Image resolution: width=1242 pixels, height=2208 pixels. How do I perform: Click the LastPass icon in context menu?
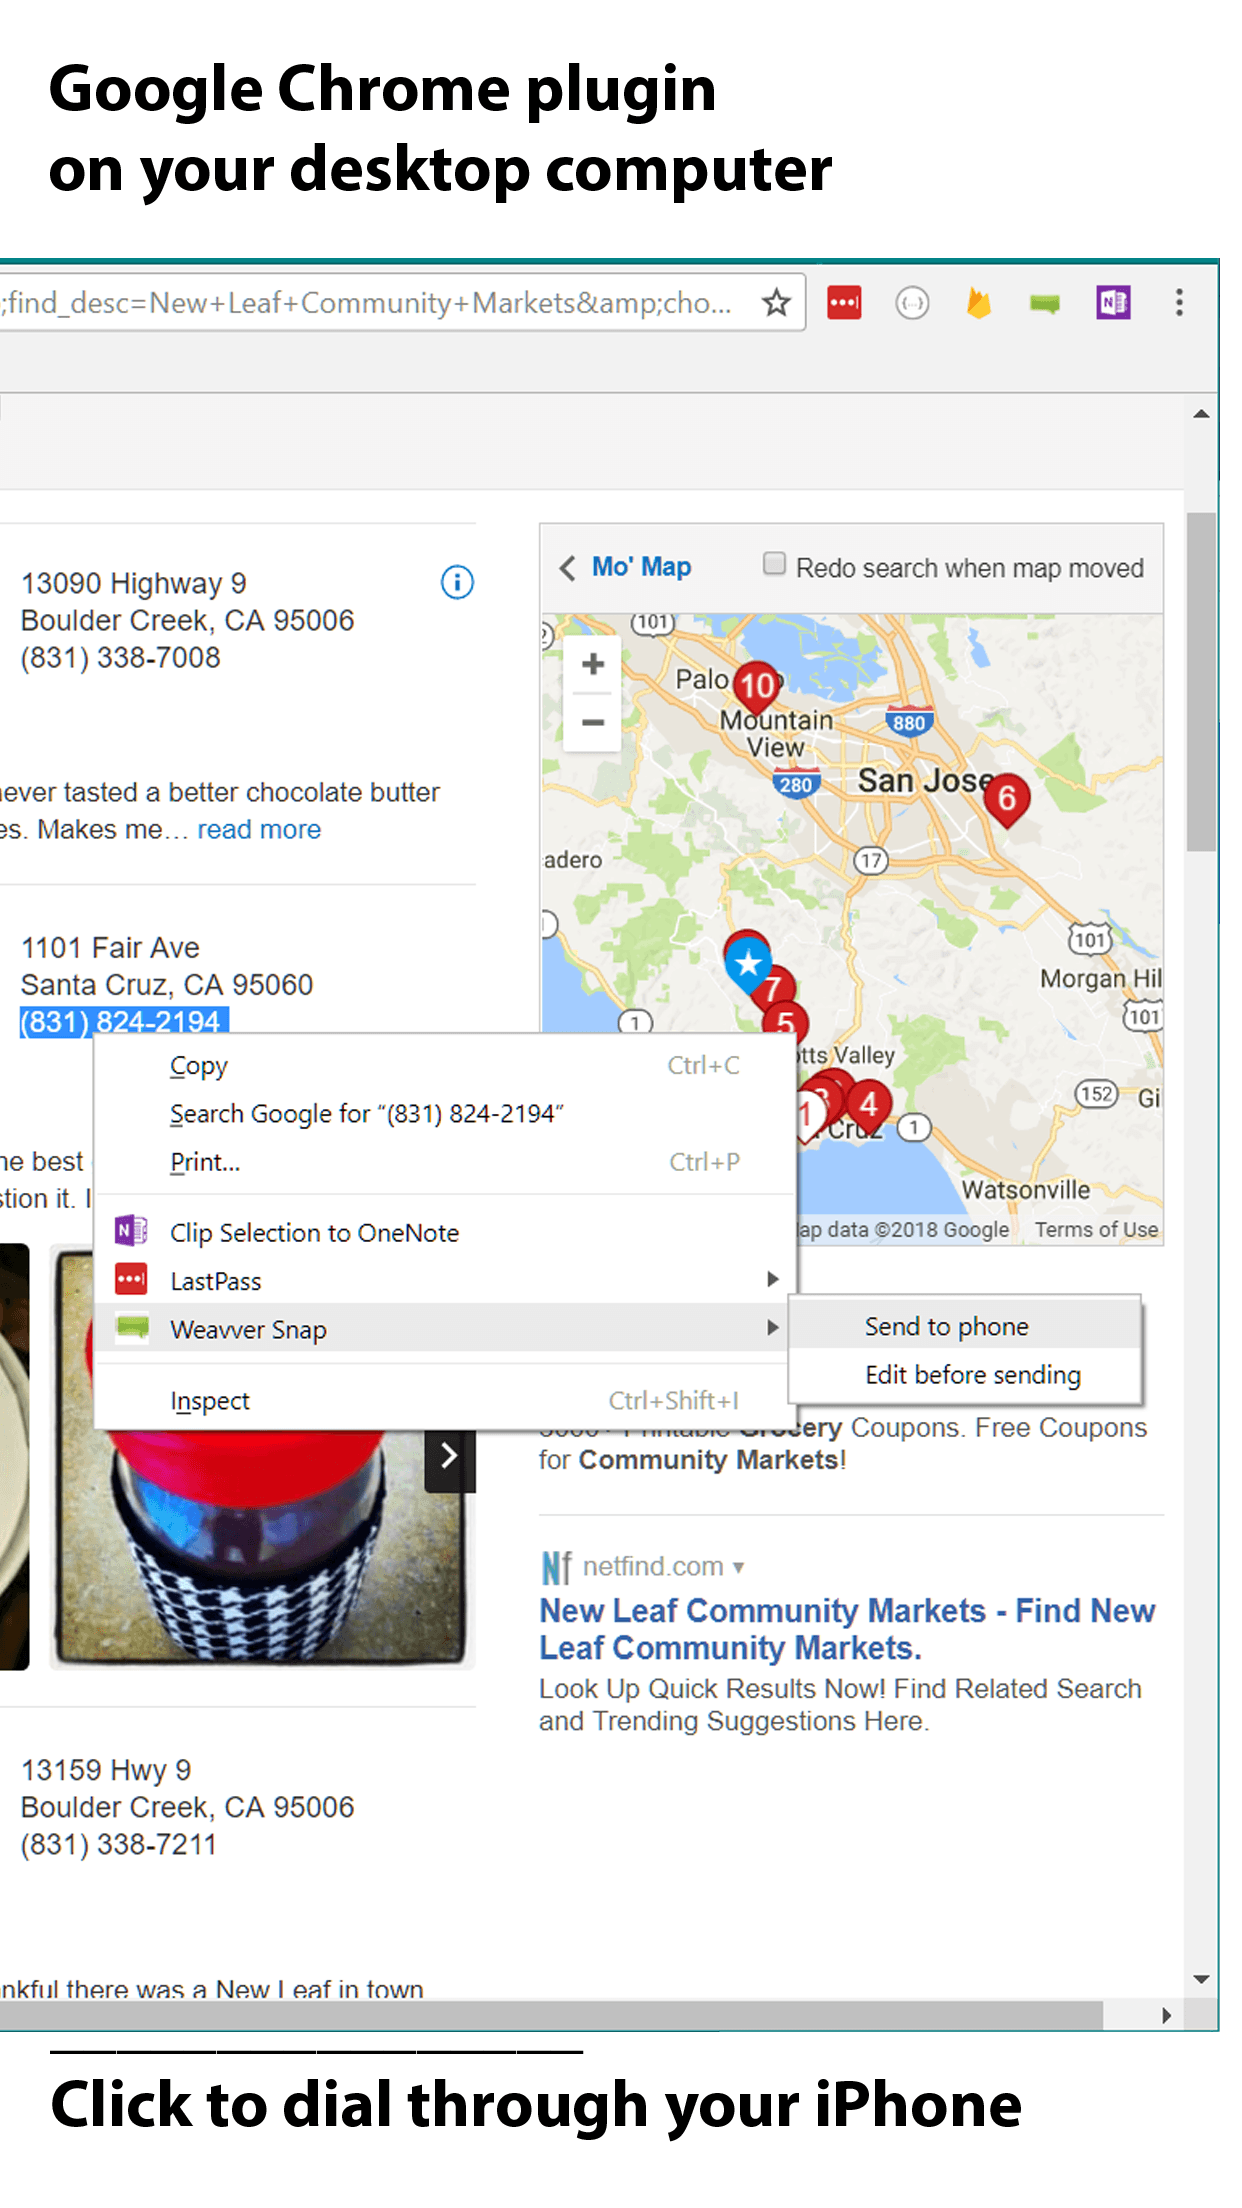[131, 1279]
